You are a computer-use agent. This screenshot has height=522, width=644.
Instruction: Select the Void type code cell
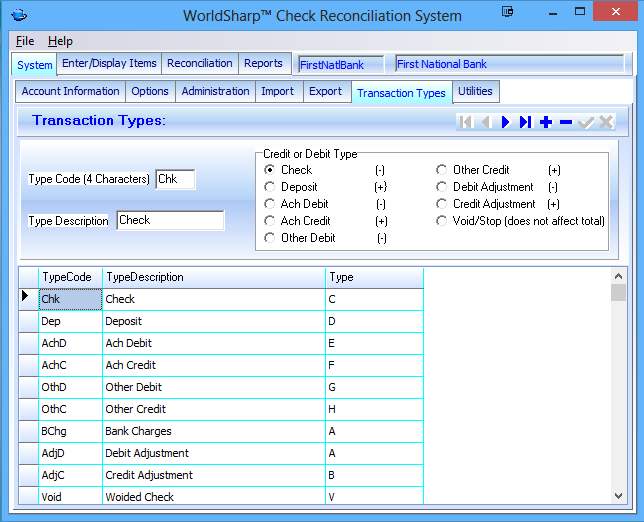[70, 496]
